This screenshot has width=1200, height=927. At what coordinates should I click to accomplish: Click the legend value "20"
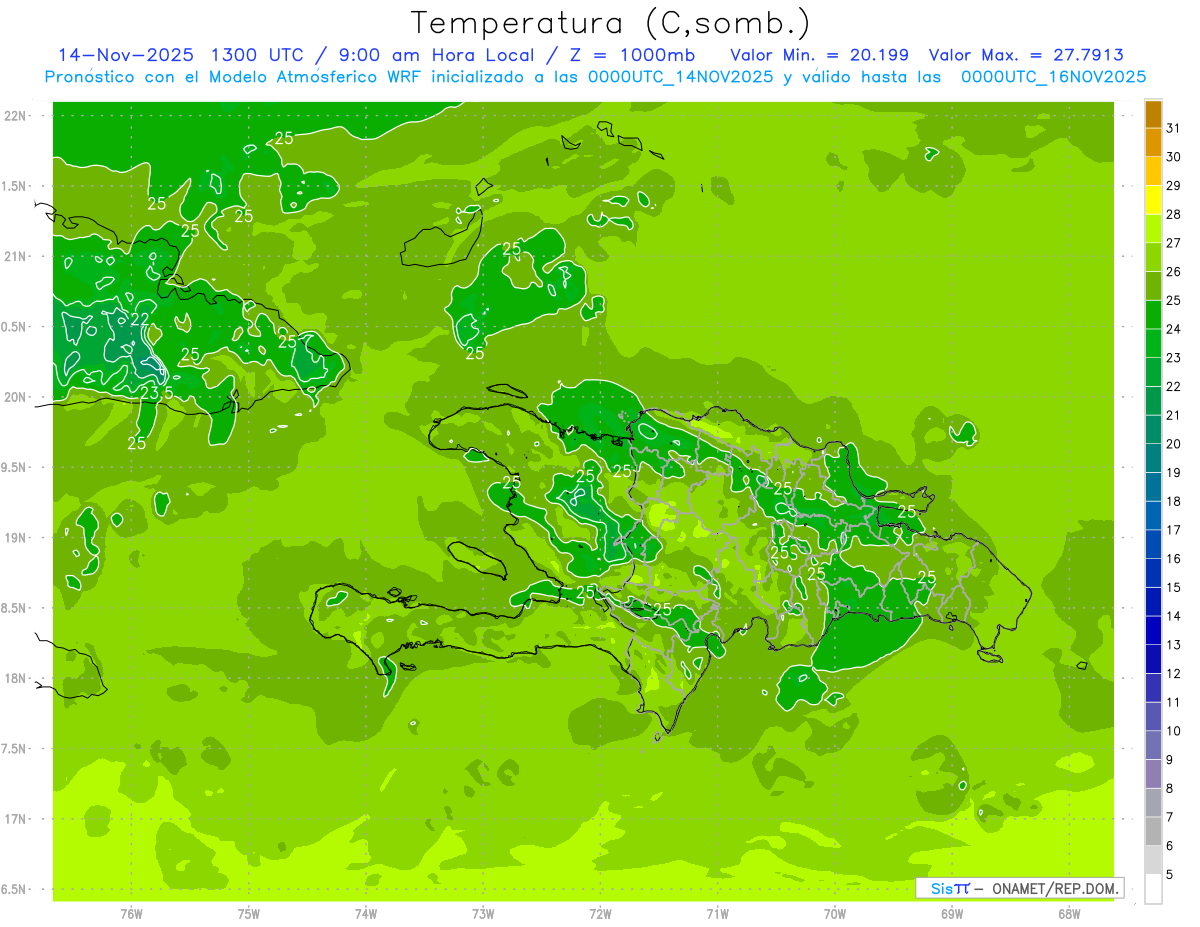tap(1173, 444)
